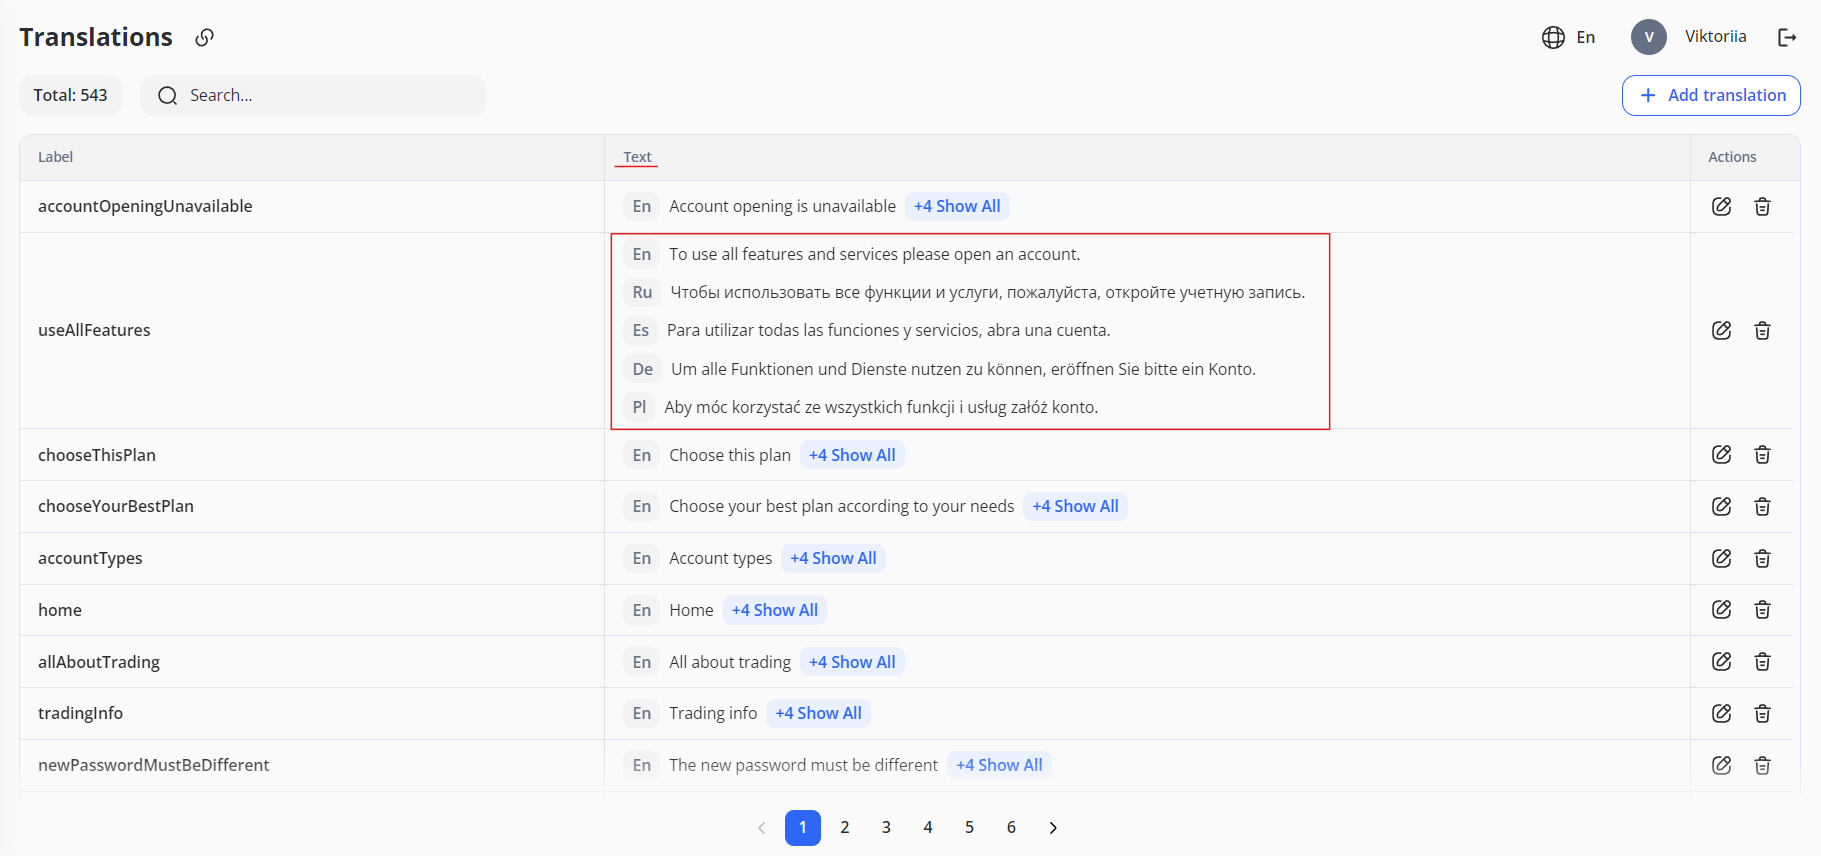The height and width of the screenshot is (856, 1821).
Task: Click the tradingInfo label
Action: pyautogui.click(x=80, y=713)
